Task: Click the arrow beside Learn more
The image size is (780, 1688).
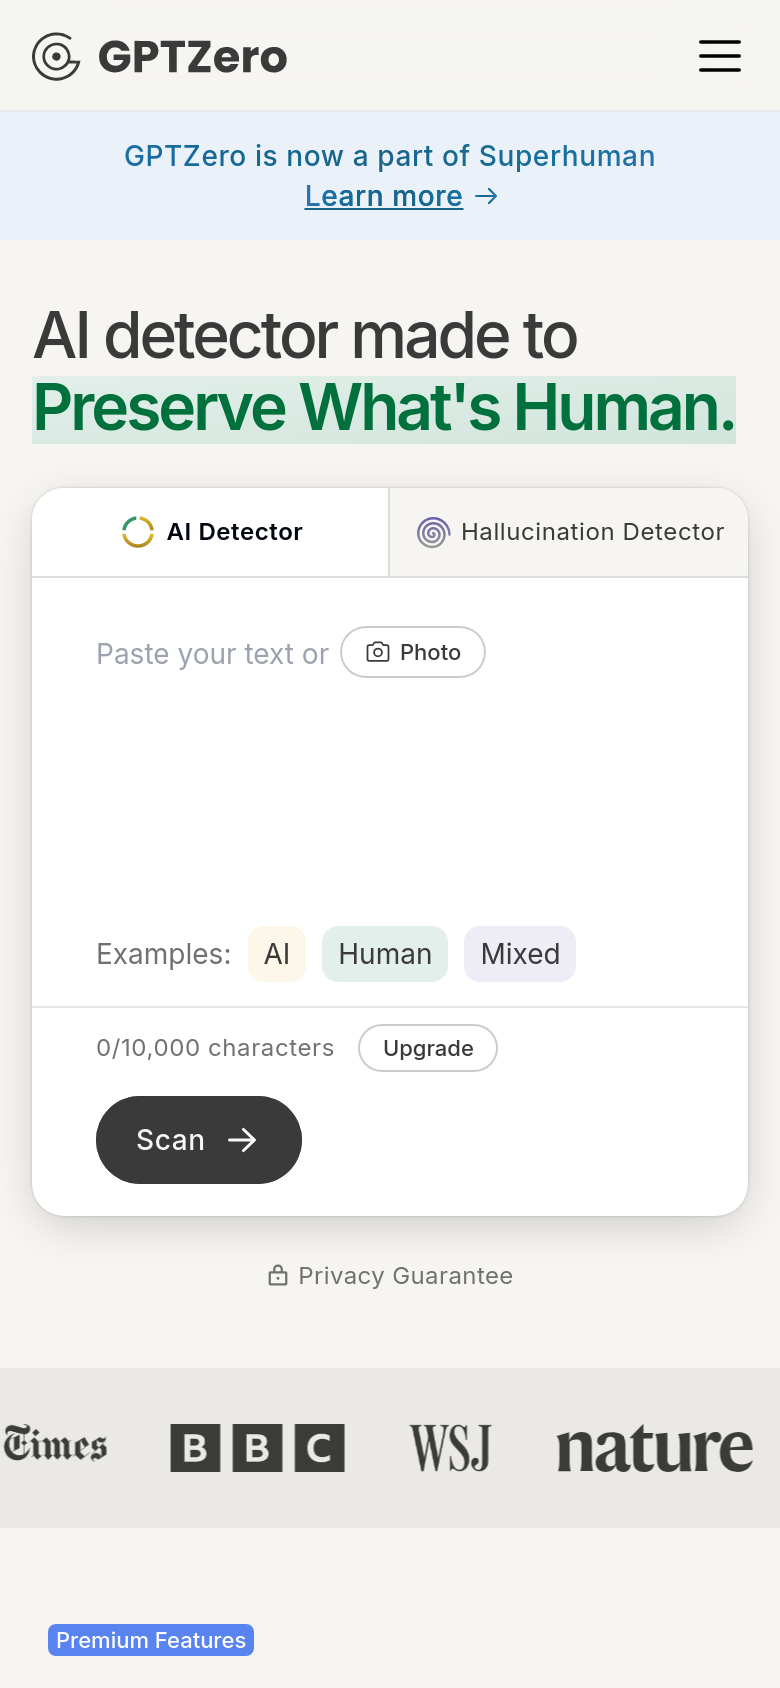Action: point(486,196)
